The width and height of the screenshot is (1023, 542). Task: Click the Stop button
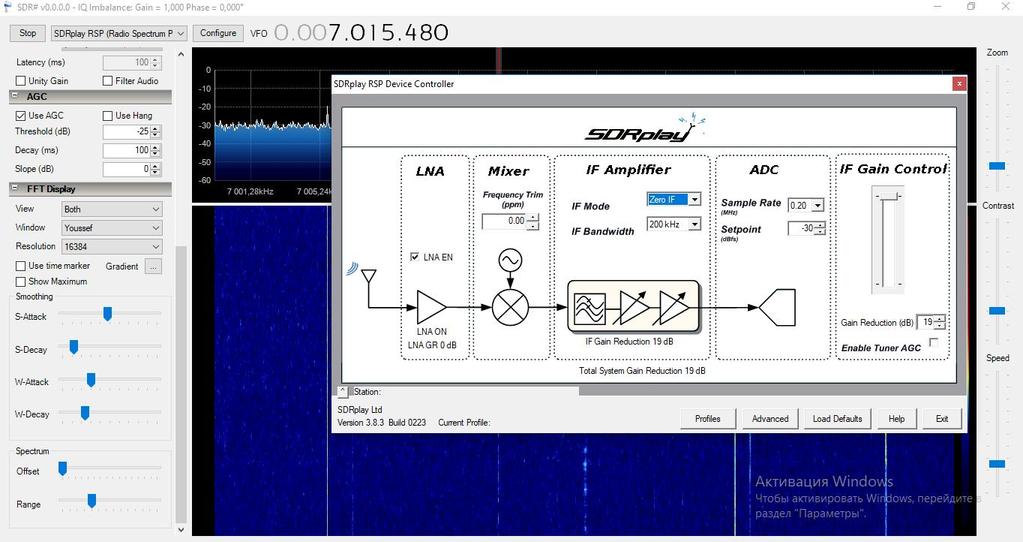(x=27, y=33)
